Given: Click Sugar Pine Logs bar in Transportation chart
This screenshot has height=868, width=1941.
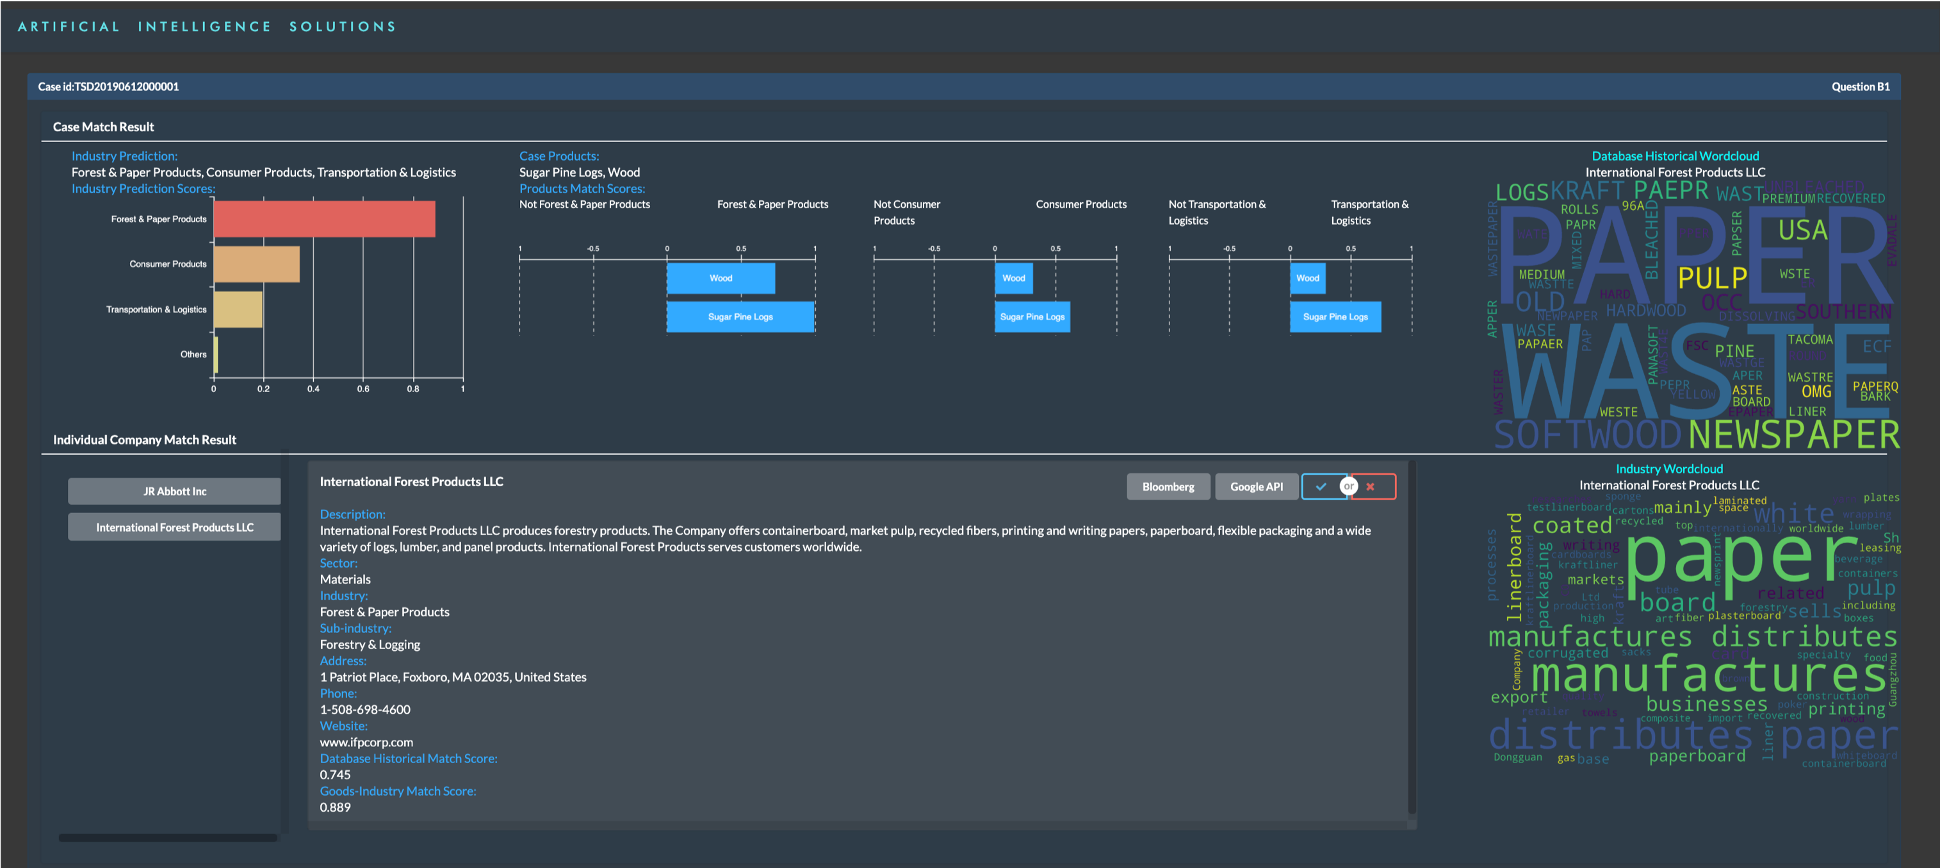Looking at the screenshot, I should (x=1335, y=317).
